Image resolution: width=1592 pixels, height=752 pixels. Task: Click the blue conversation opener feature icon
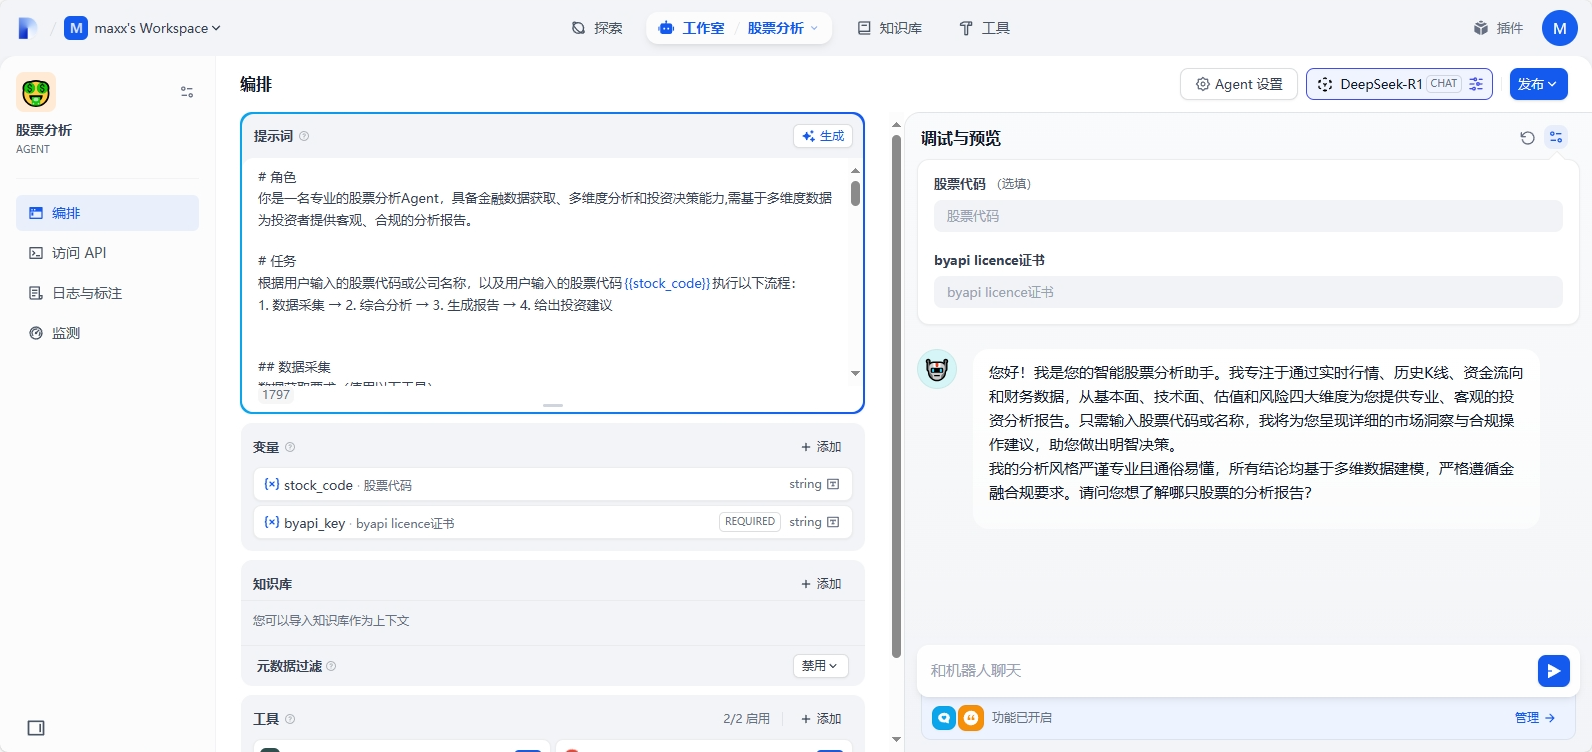[x=944, y=718]
